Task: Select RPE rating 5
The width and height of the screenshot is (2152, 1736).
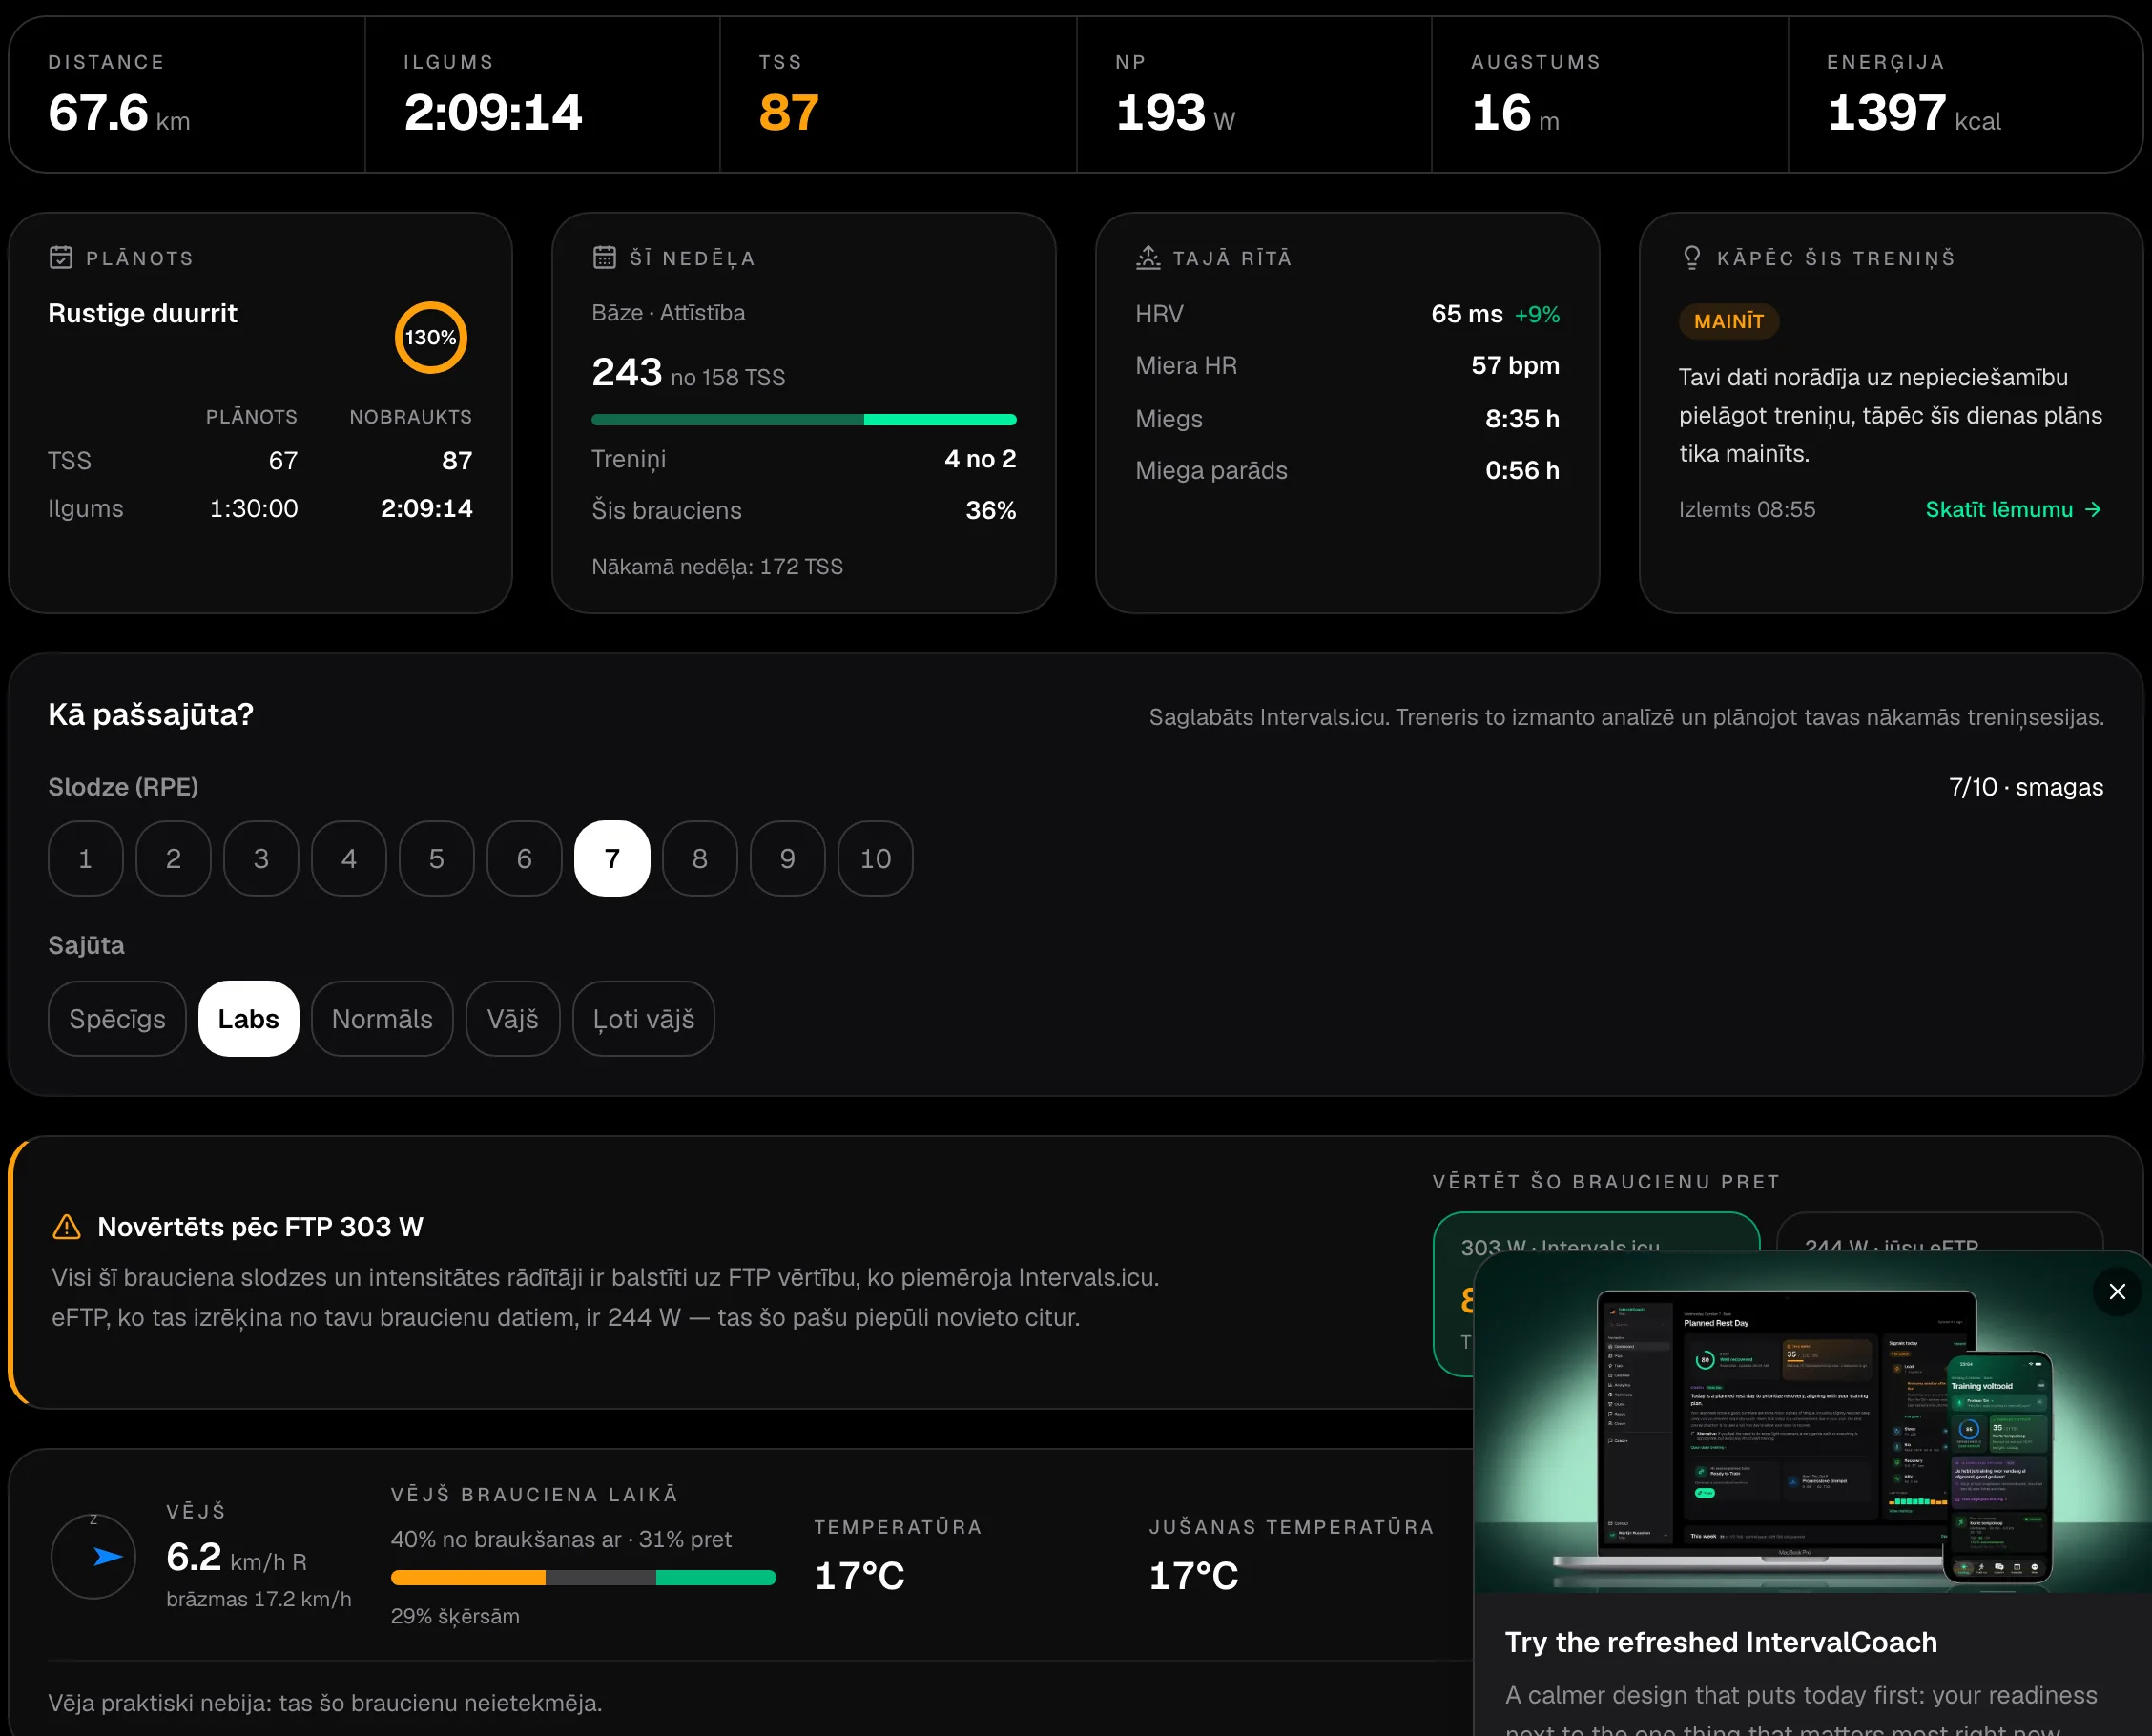Action: point(437,858)
